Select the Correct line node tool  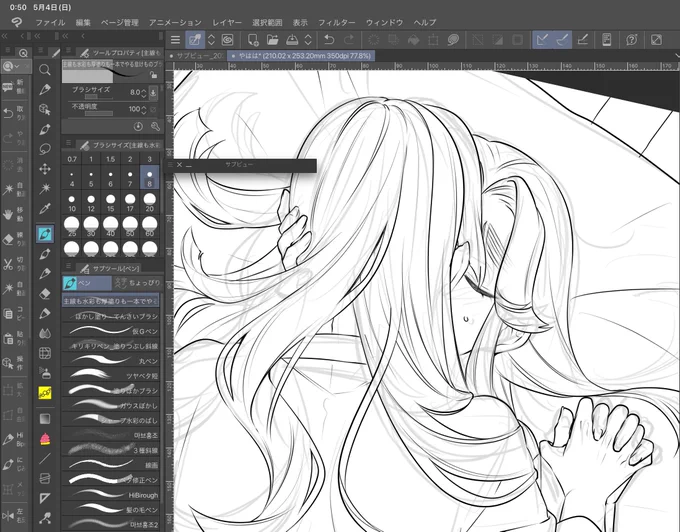pos(45,518)
